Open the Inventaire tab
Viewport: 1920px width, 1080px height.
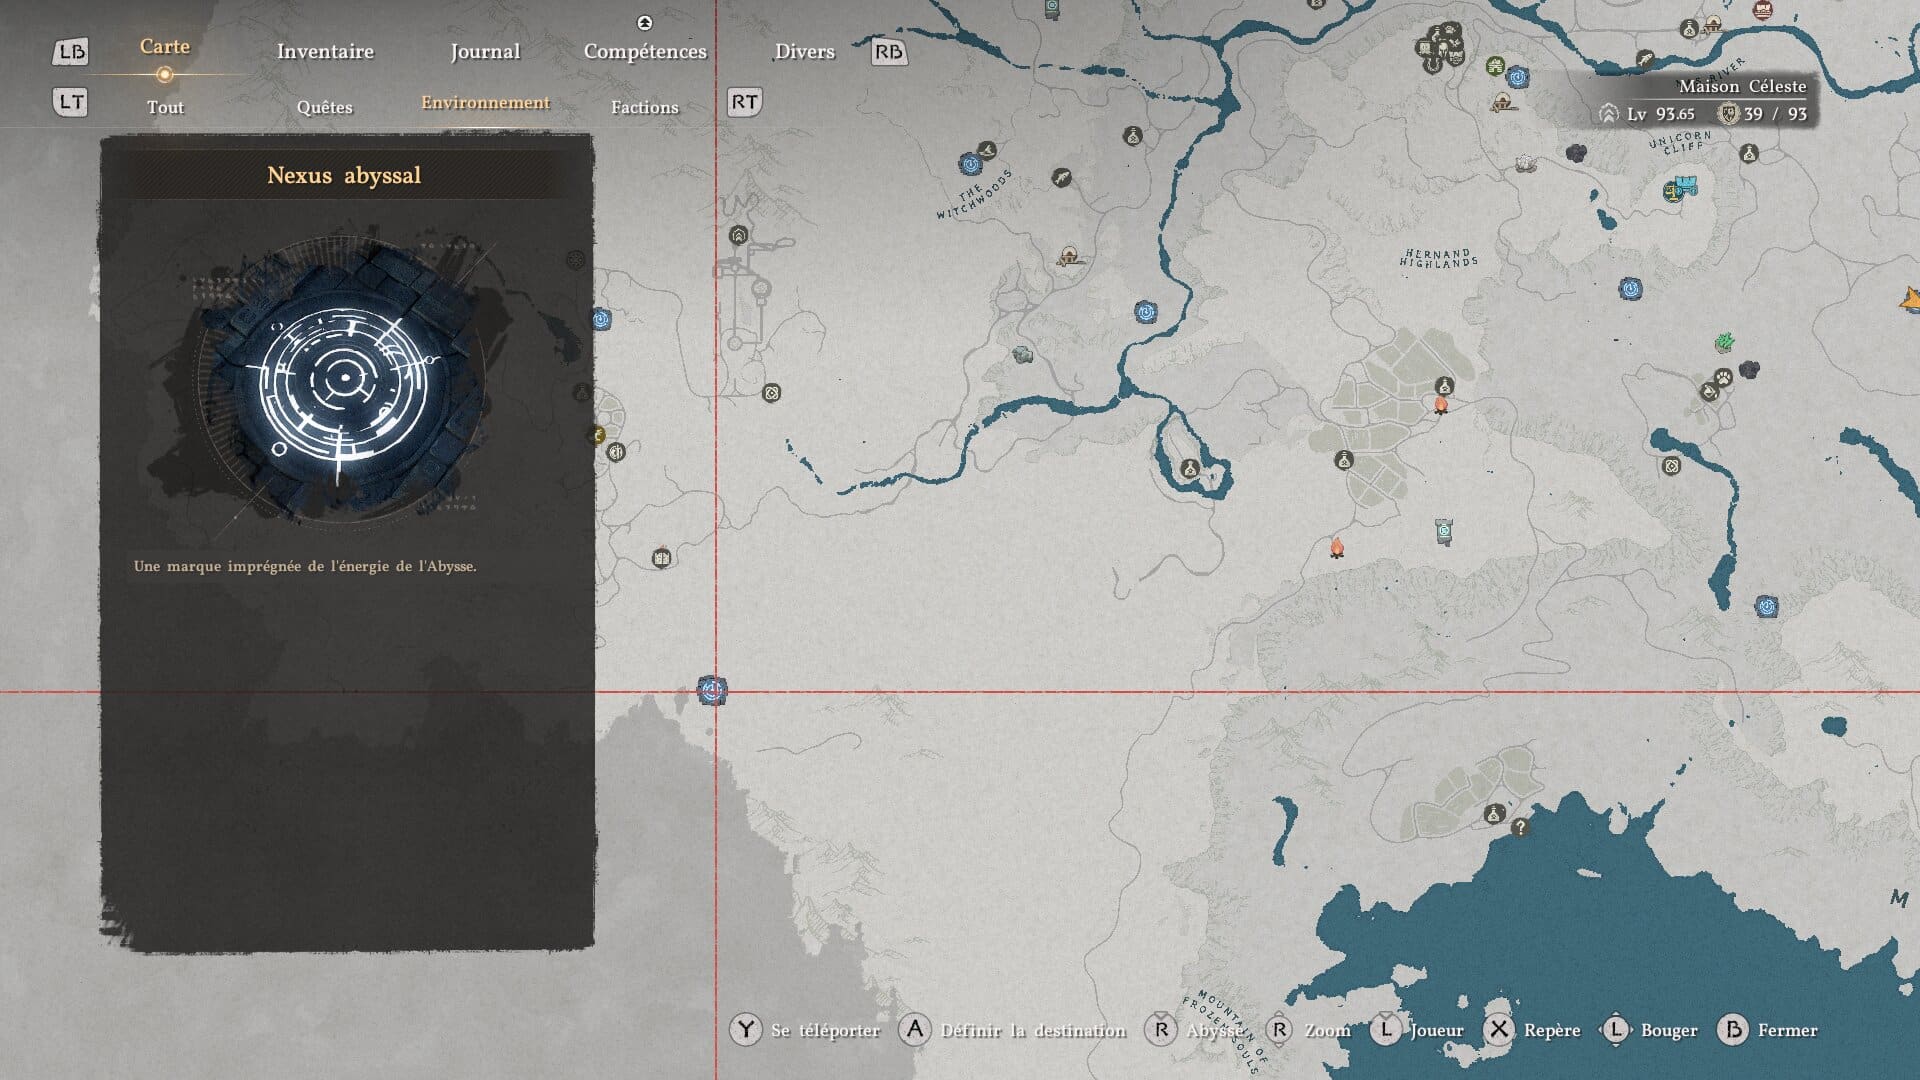pos(325,51)
